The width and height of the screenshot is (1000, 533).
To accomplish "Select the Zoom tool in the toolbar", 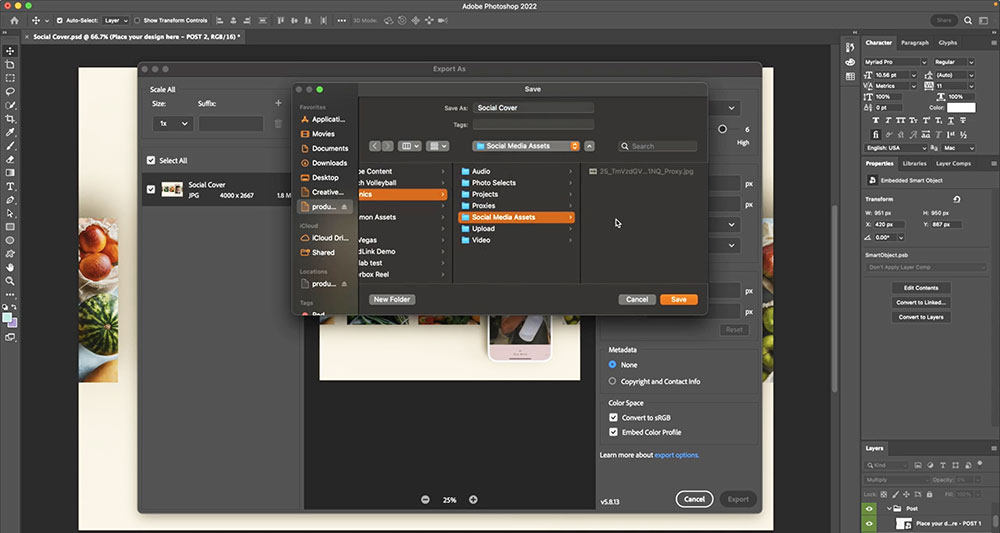I will point(10,281).
